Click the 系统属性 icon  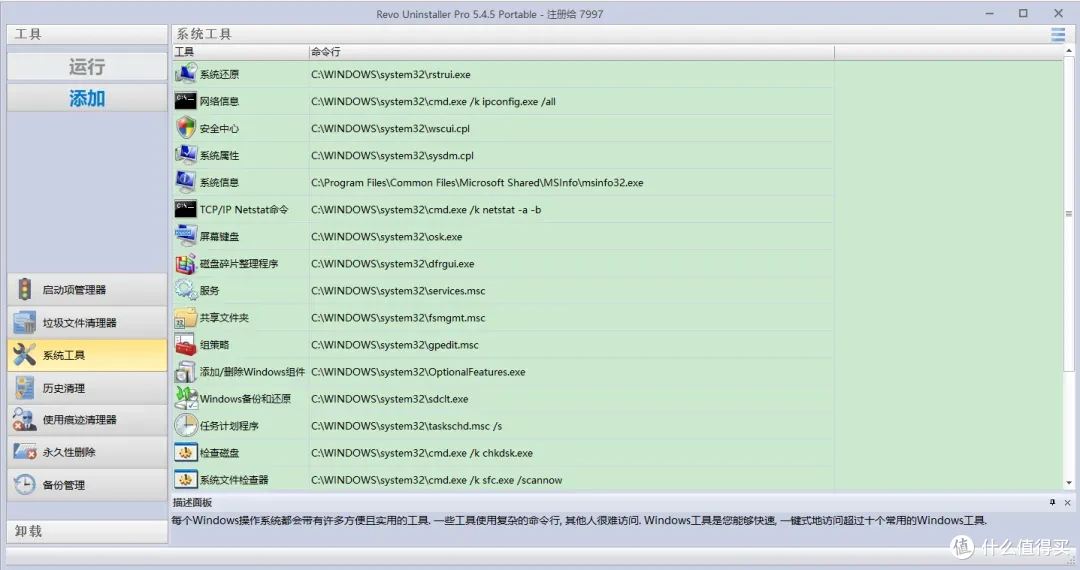point(185,155)
